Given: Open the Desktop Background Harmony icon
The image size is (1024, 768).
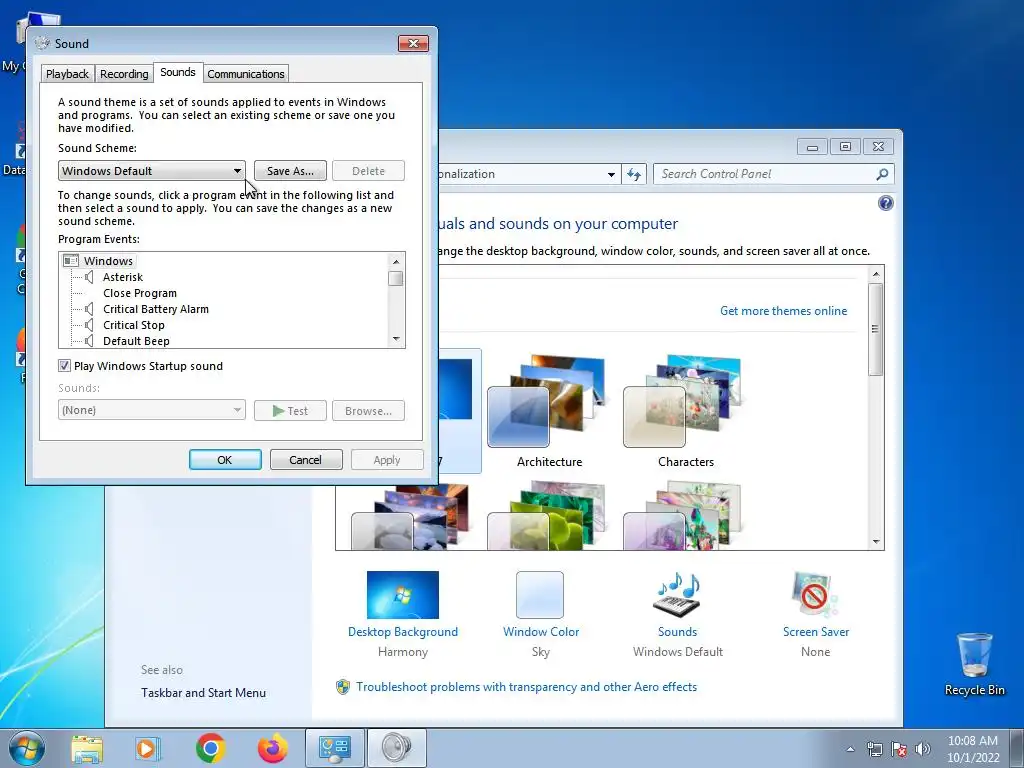Looking at the screenshot, I should [403, 595].
